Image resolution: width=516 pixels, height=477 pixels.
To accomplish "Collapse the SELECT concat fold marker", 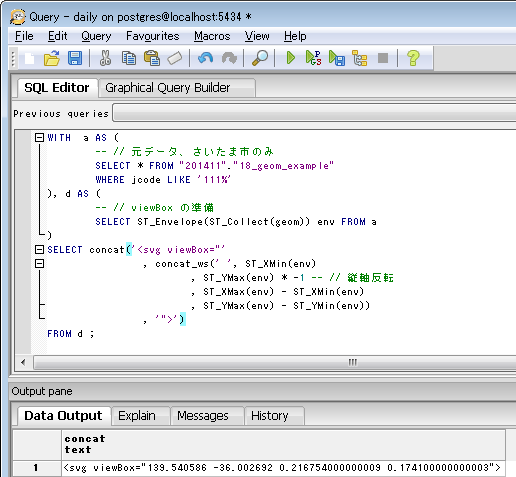I will [x=39, y=249].
